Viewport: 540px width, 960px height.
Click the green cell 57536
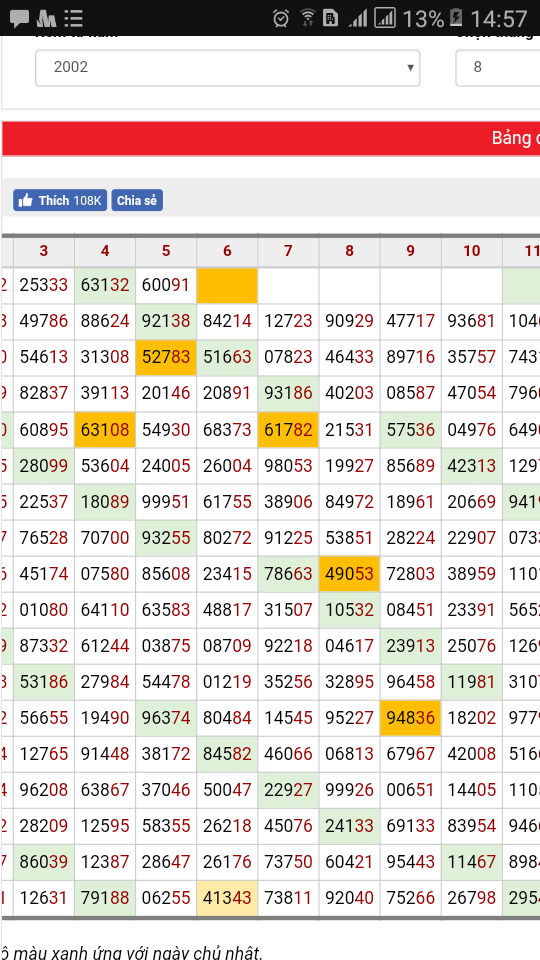411,429
